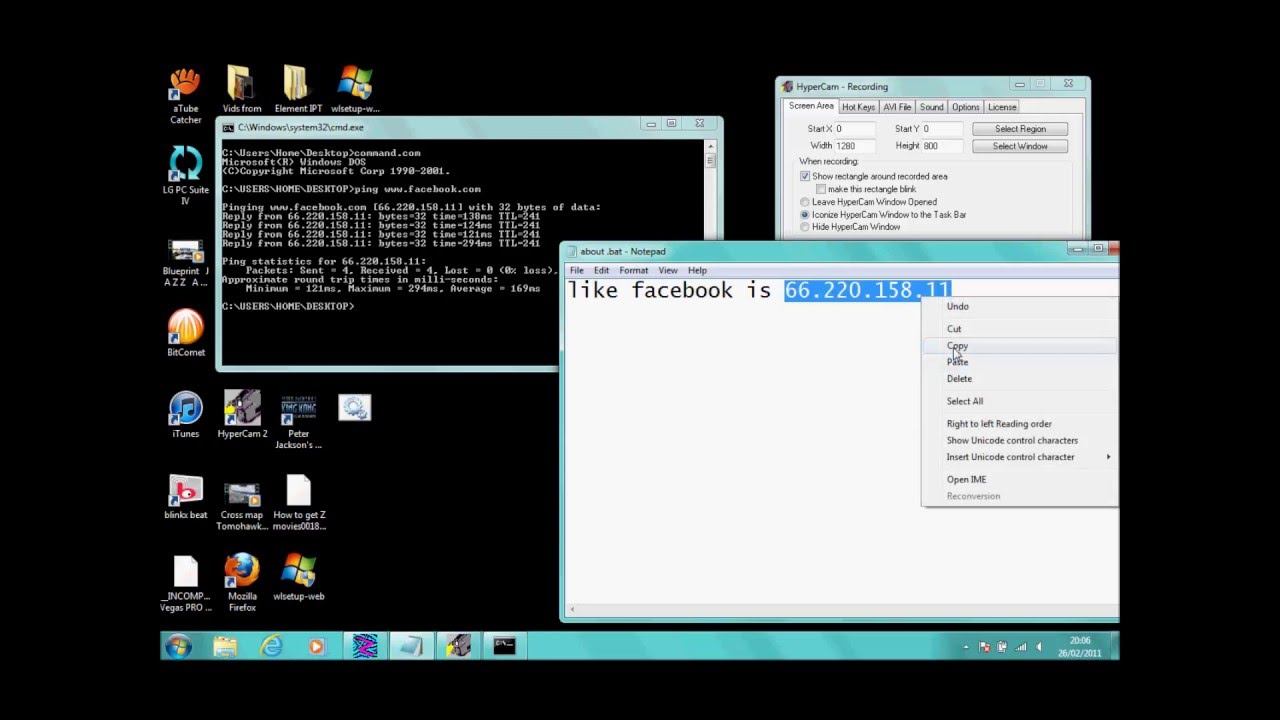
Task: Switch to HyperCam Hot Keys tab
Action: coord(858,107)
